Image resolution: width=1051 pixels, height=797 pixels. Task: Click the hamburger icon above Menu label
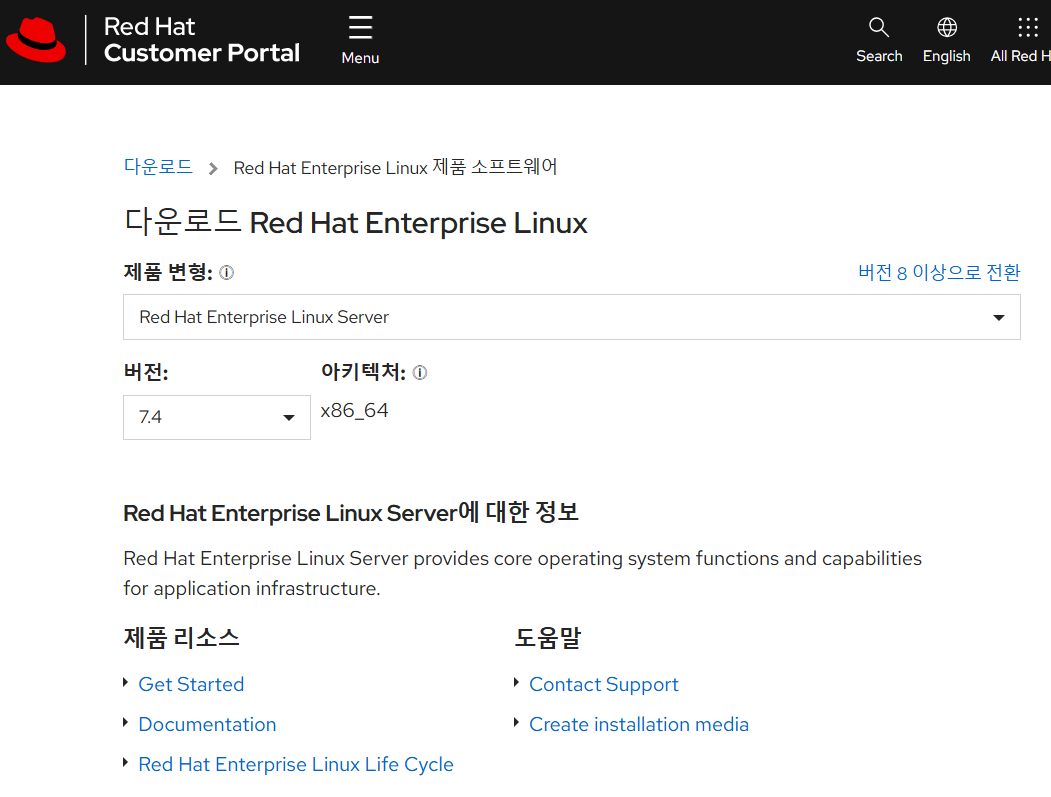coord(359,27)
